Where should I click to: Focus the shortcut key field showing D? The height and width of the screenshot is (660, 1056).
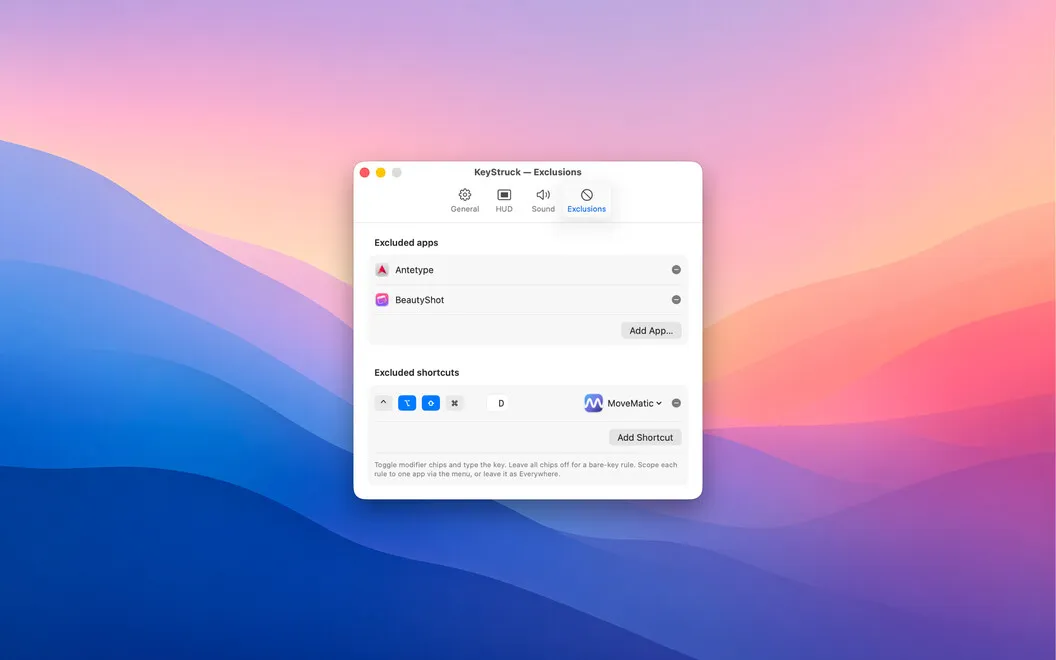[x=498, y=403]
